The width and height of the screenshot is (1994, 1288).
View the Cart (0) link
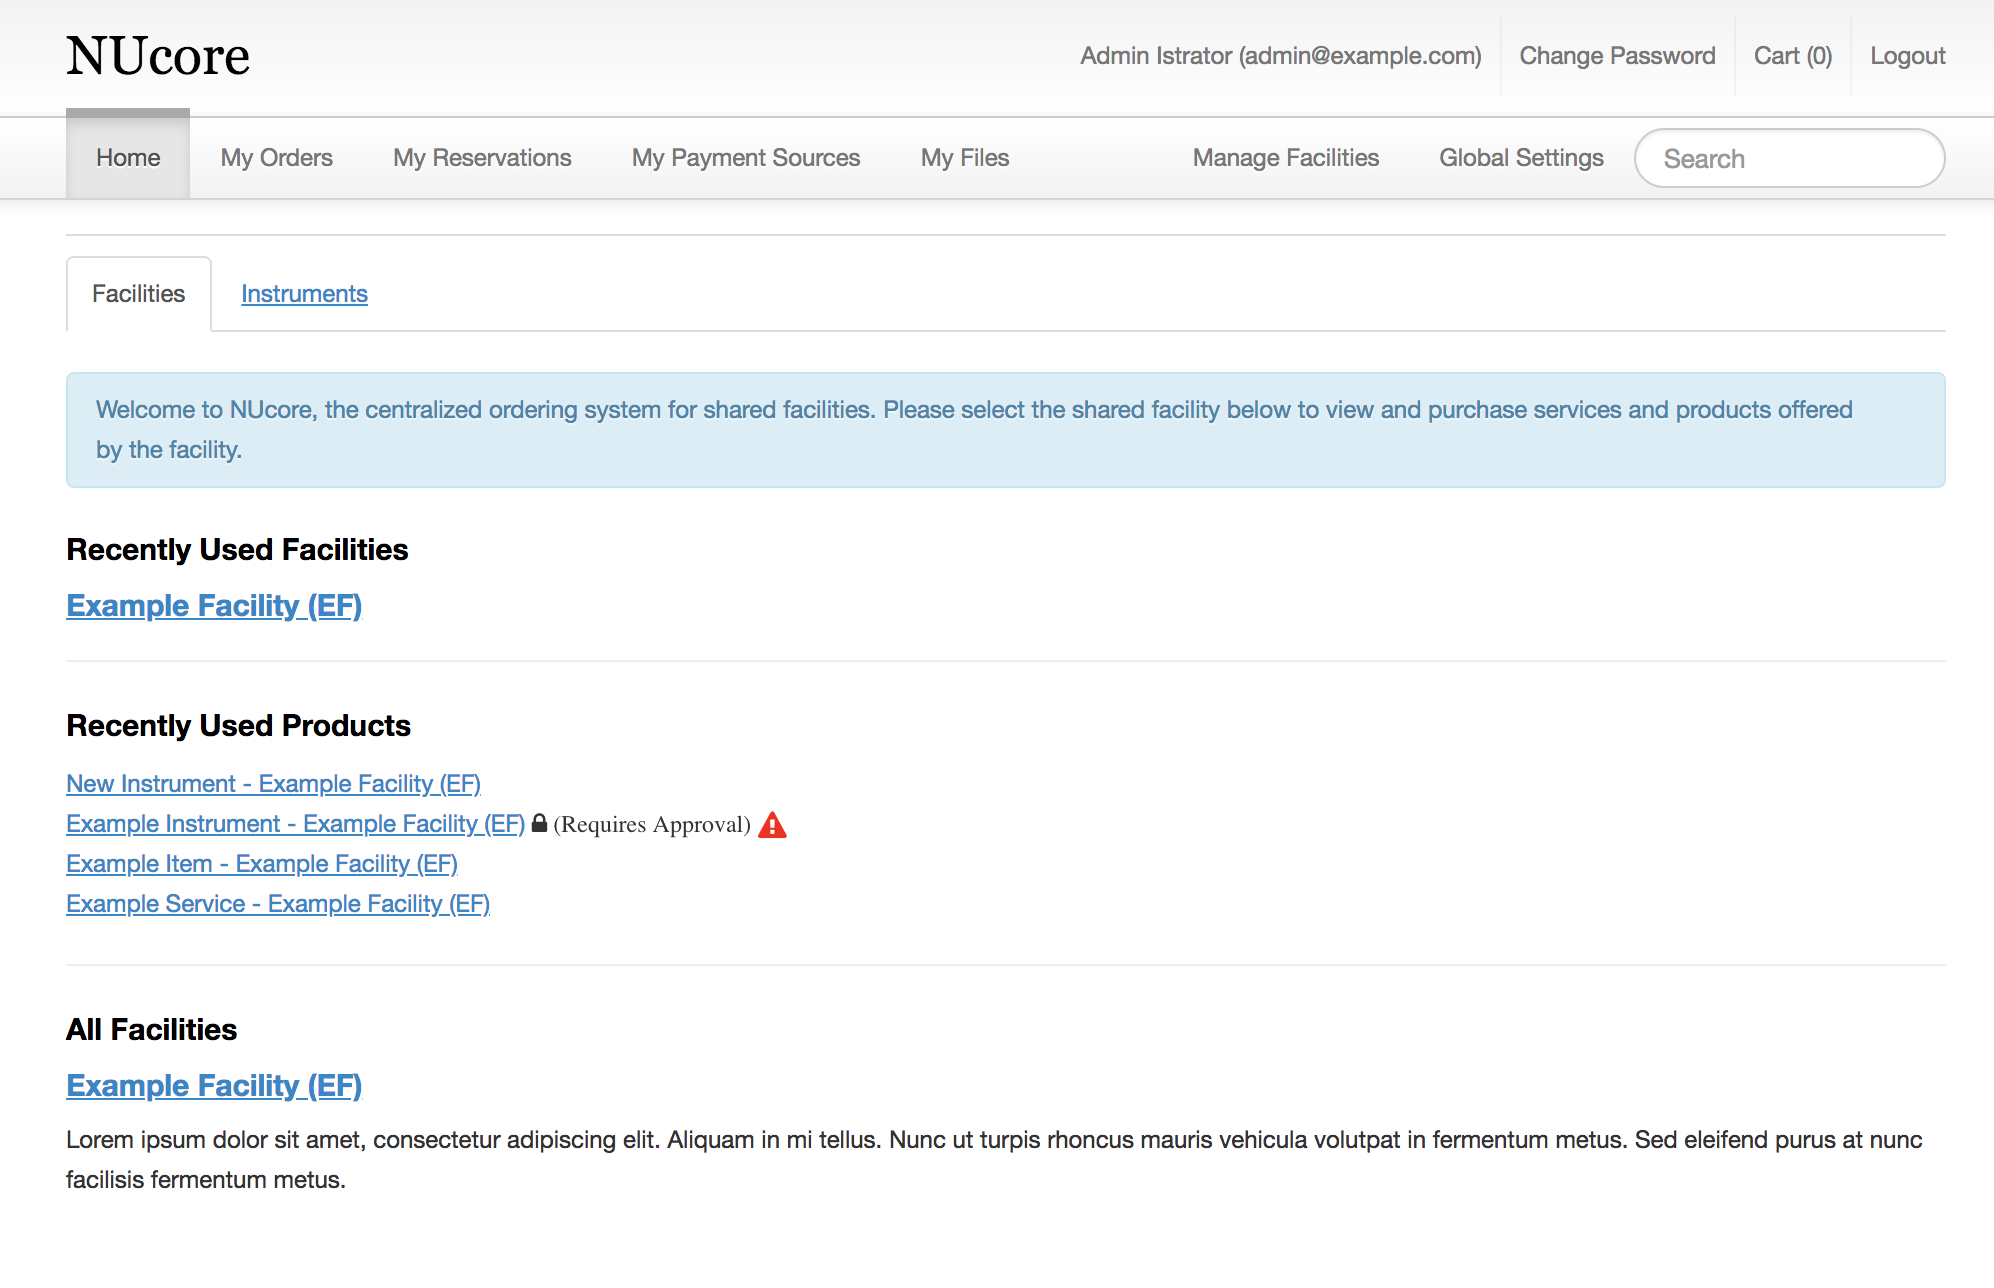(1792, 56)
